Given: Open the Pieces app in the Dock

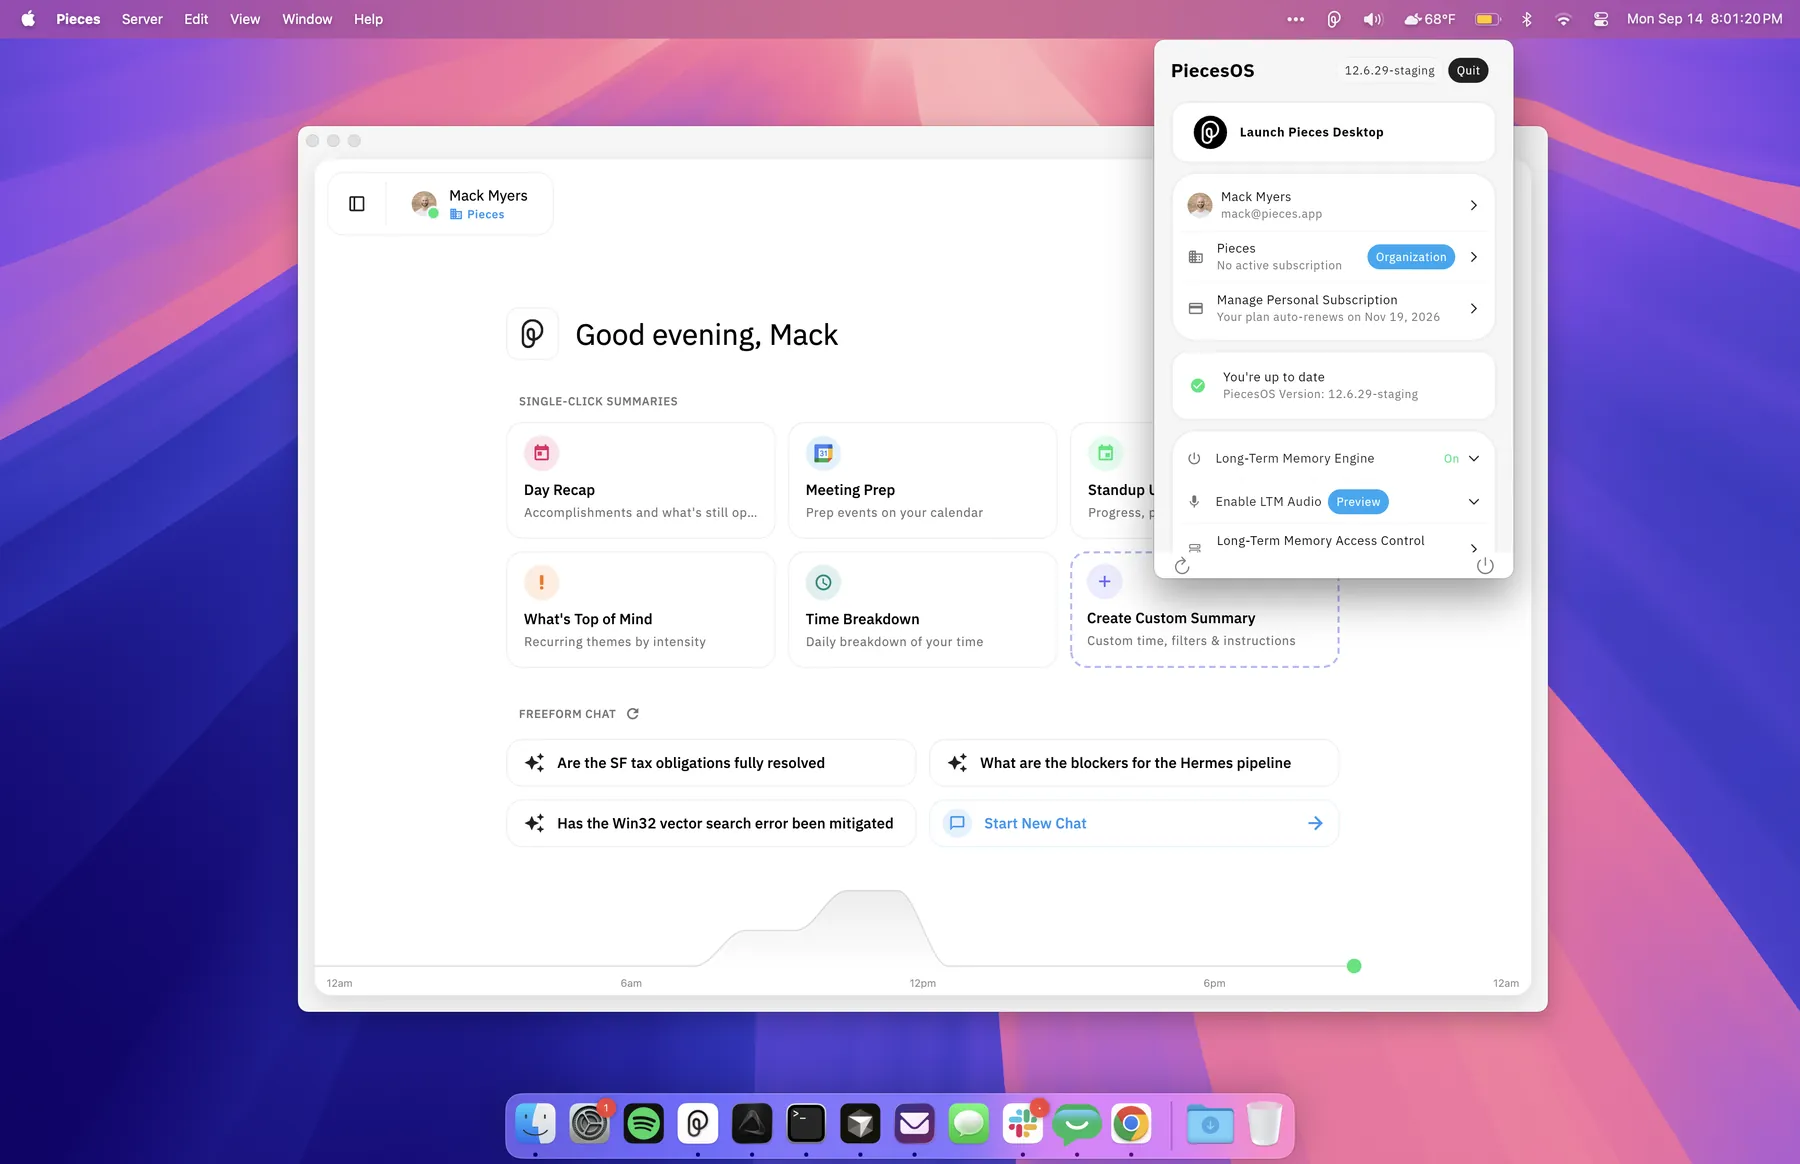Looking at the screenshot, I should tap(698, 1124).
